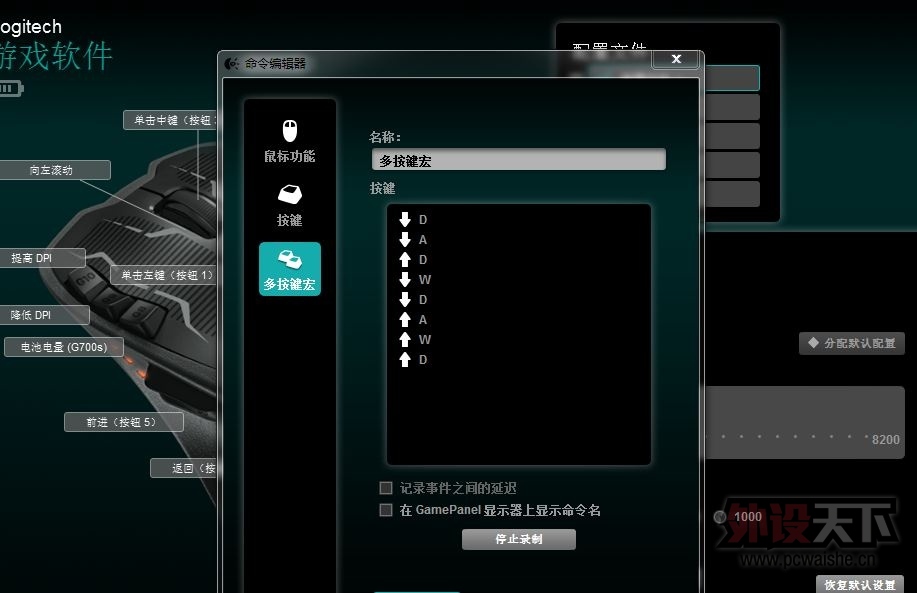Click the 停止录制 stop recording button

(x=519, y=539)
